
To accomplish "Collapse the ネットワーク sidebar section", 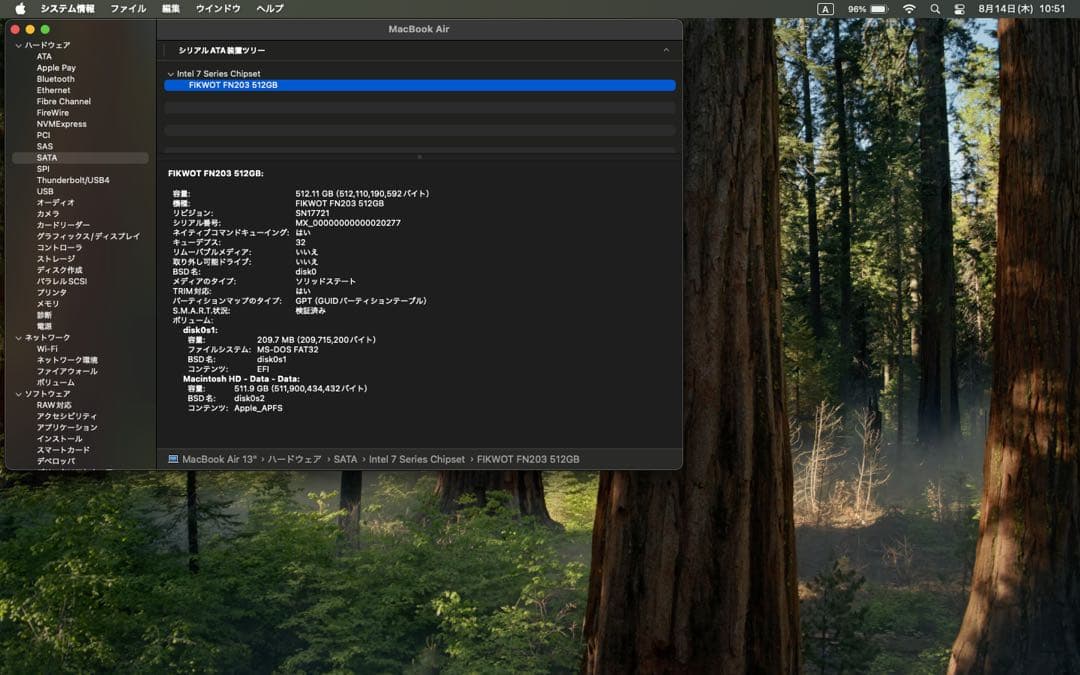I will point(18,338).
